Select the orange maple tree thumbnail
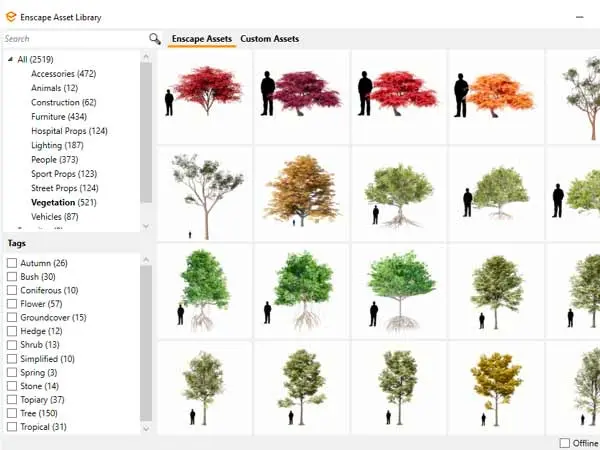Viewport: 600px width, 450px height. [x=496, y=97]
